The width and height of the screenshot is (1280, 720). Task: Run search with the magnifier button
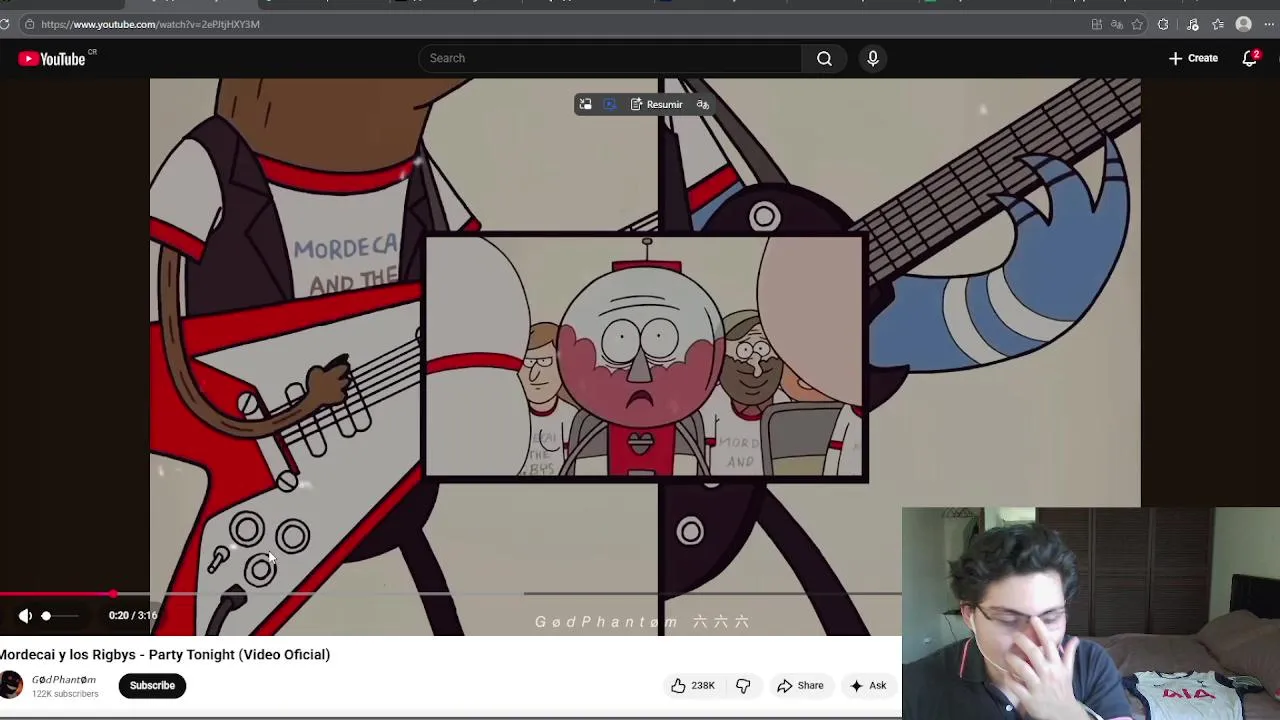pos(824,58)
